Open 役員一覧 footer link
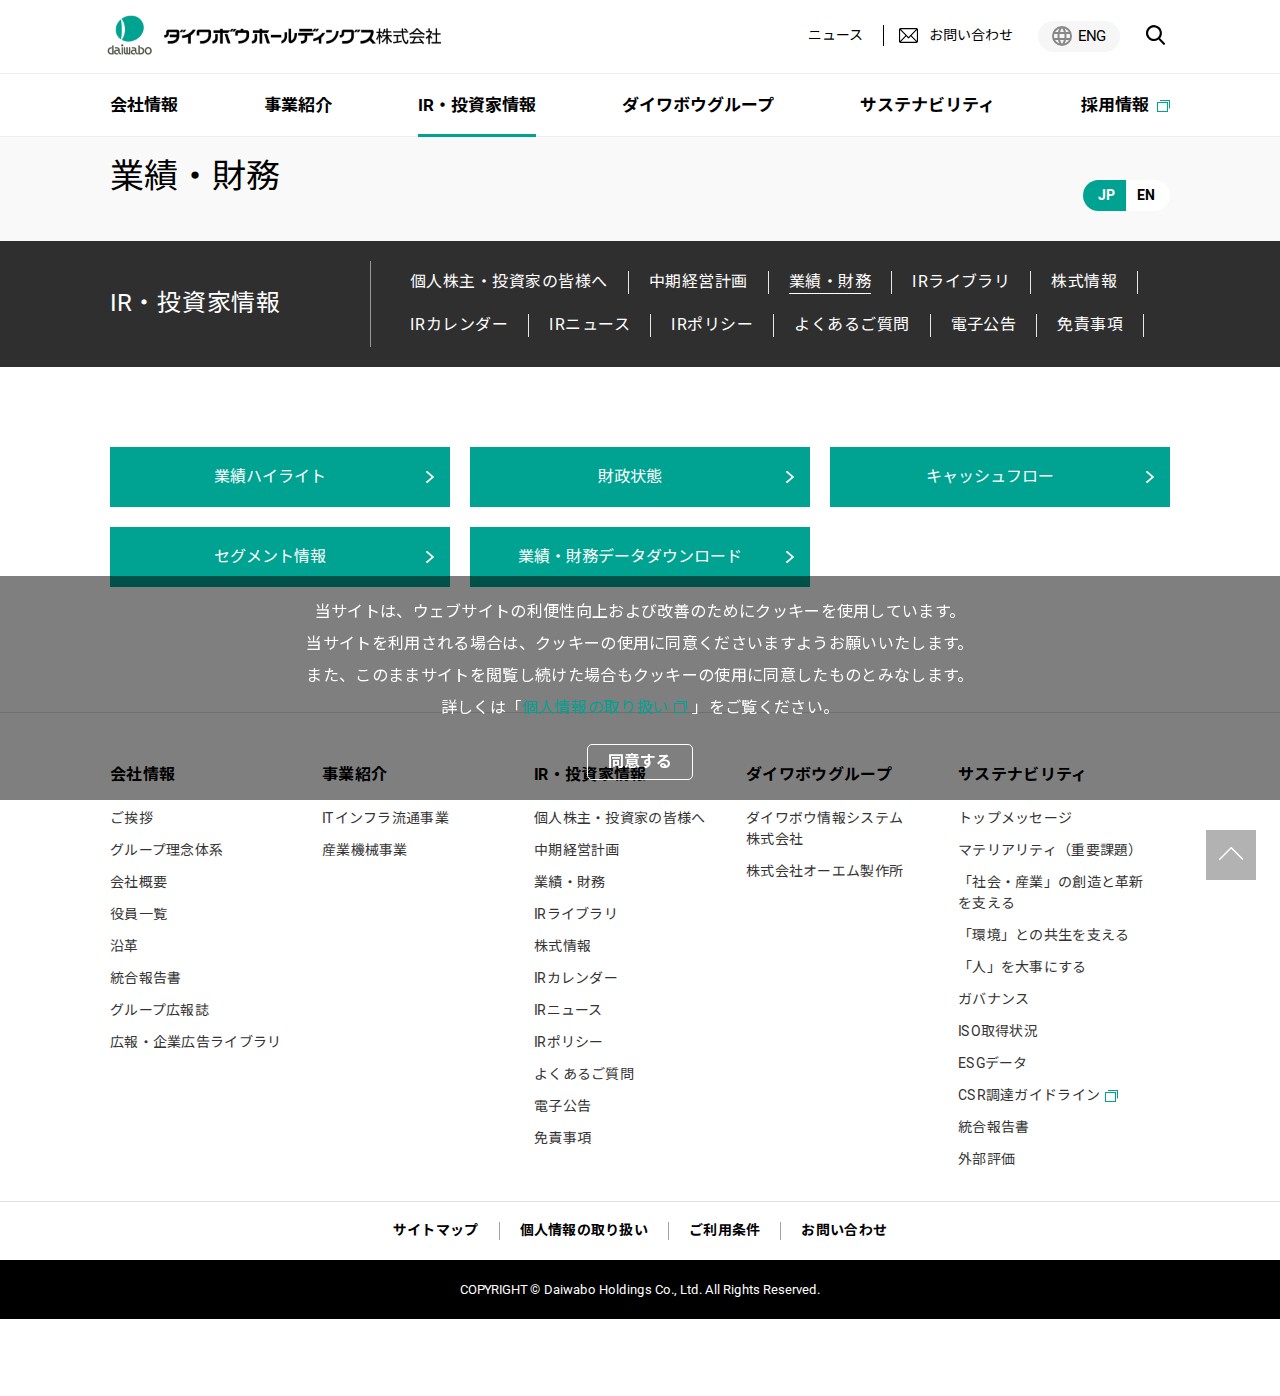 (139, 914)
